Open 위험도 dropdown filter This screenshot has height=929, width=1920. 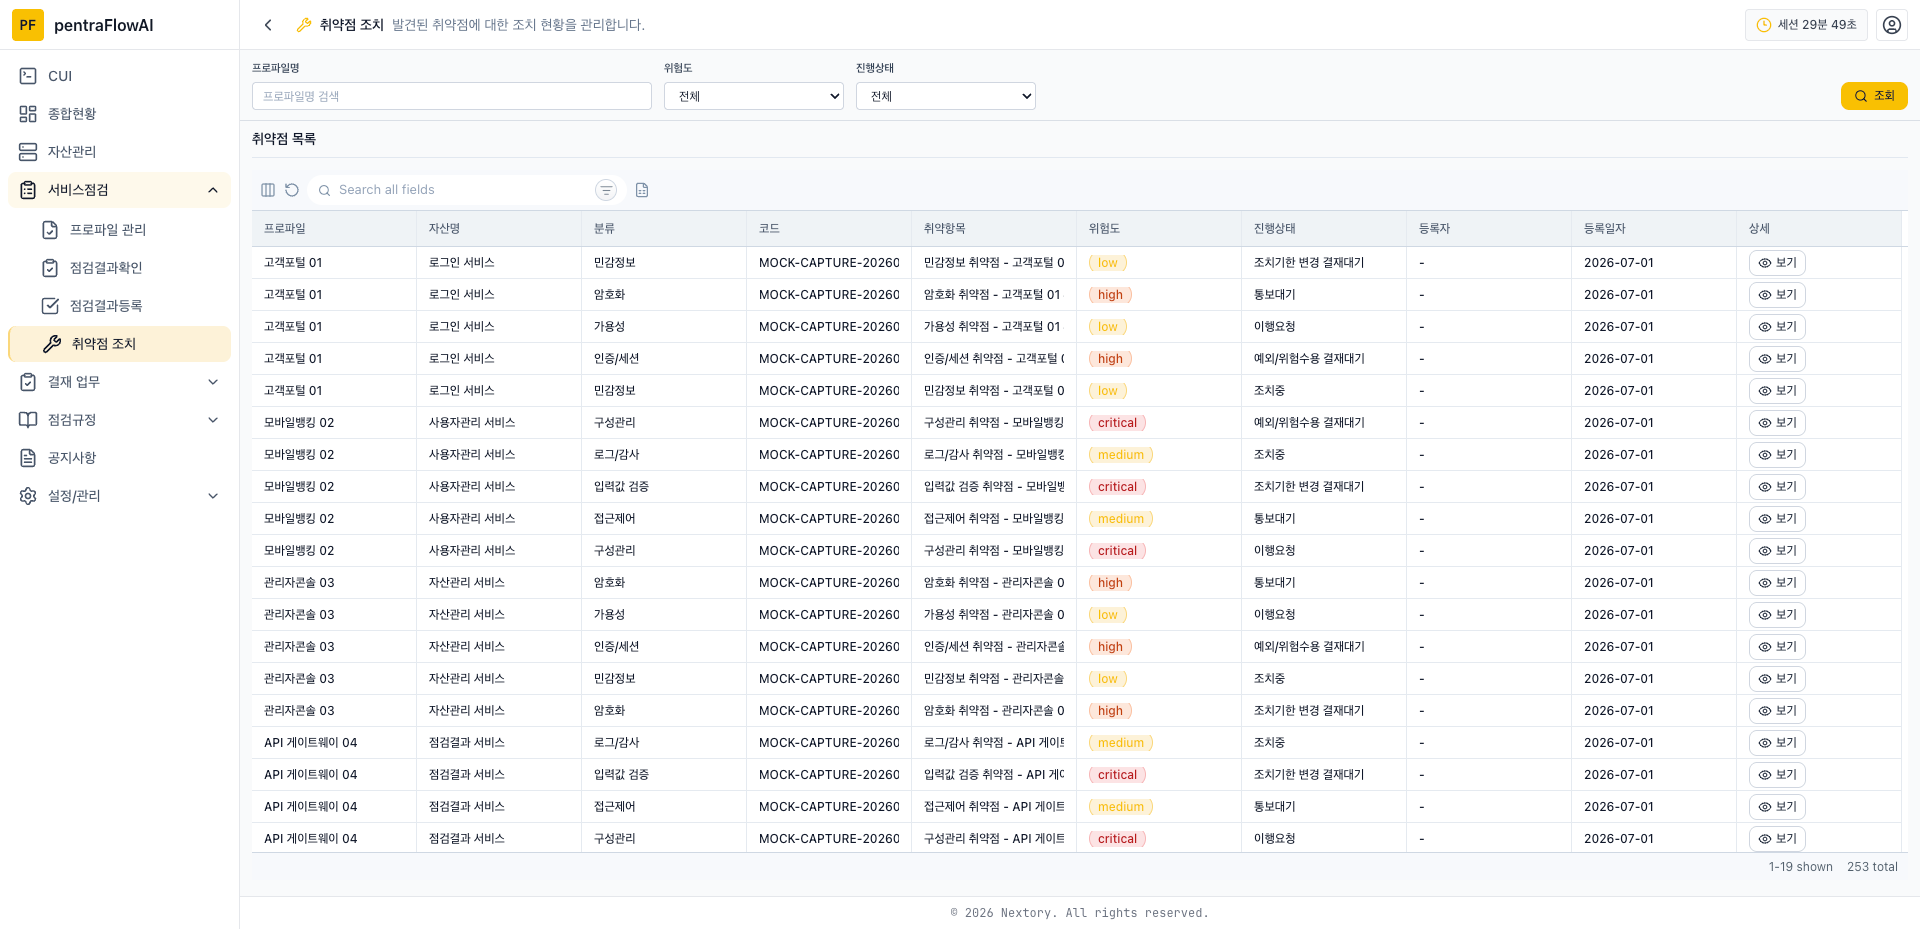(754, 96)
